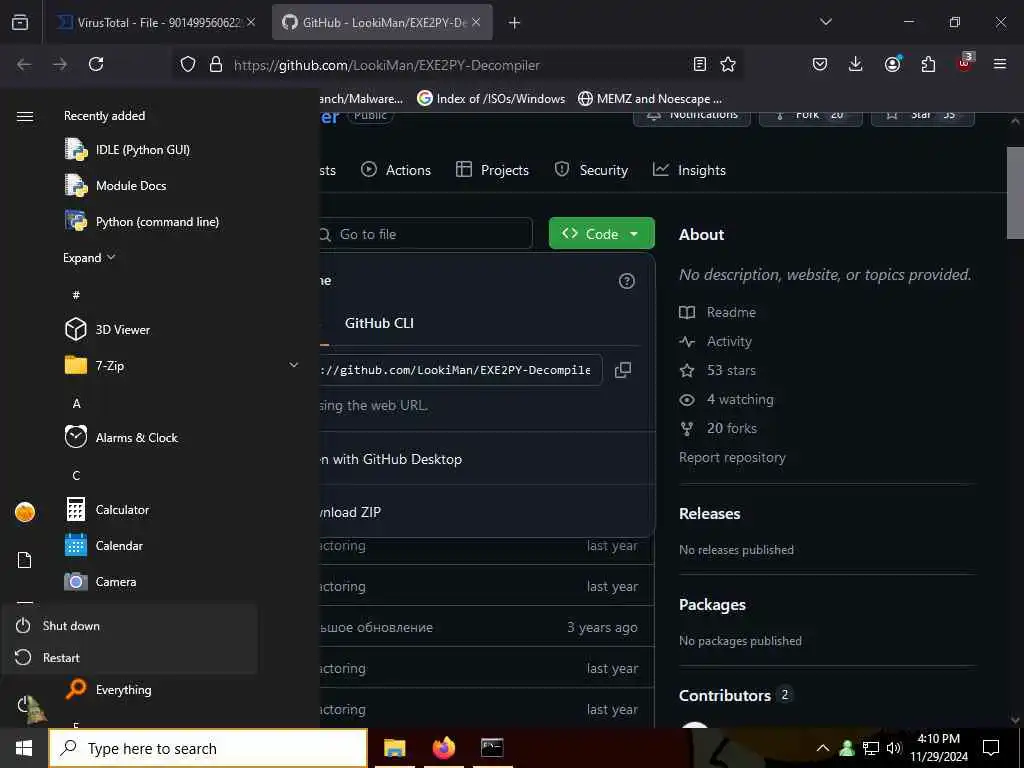Toggle reader view icon

click(x=699, y=64)
